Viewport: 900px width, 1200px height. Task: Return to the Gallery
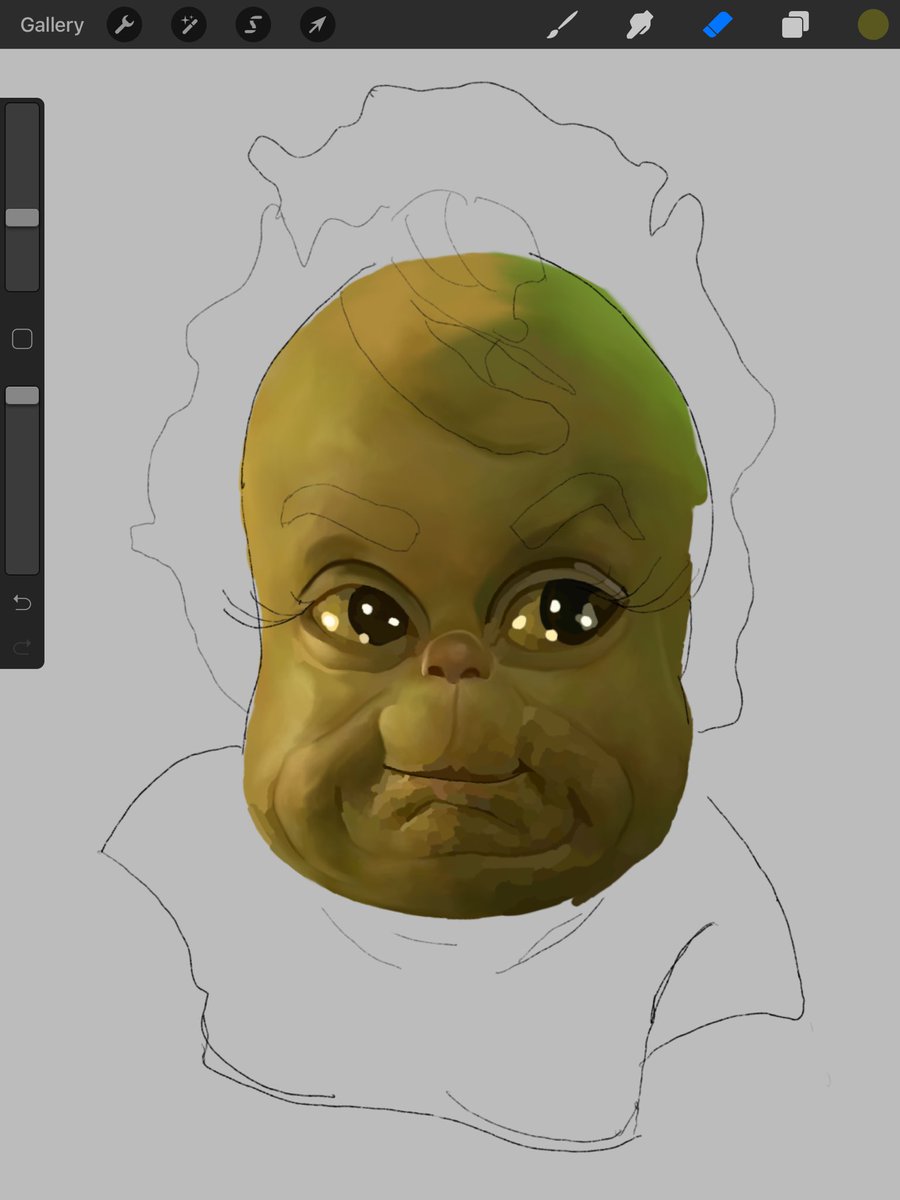[x=51, y=25]
